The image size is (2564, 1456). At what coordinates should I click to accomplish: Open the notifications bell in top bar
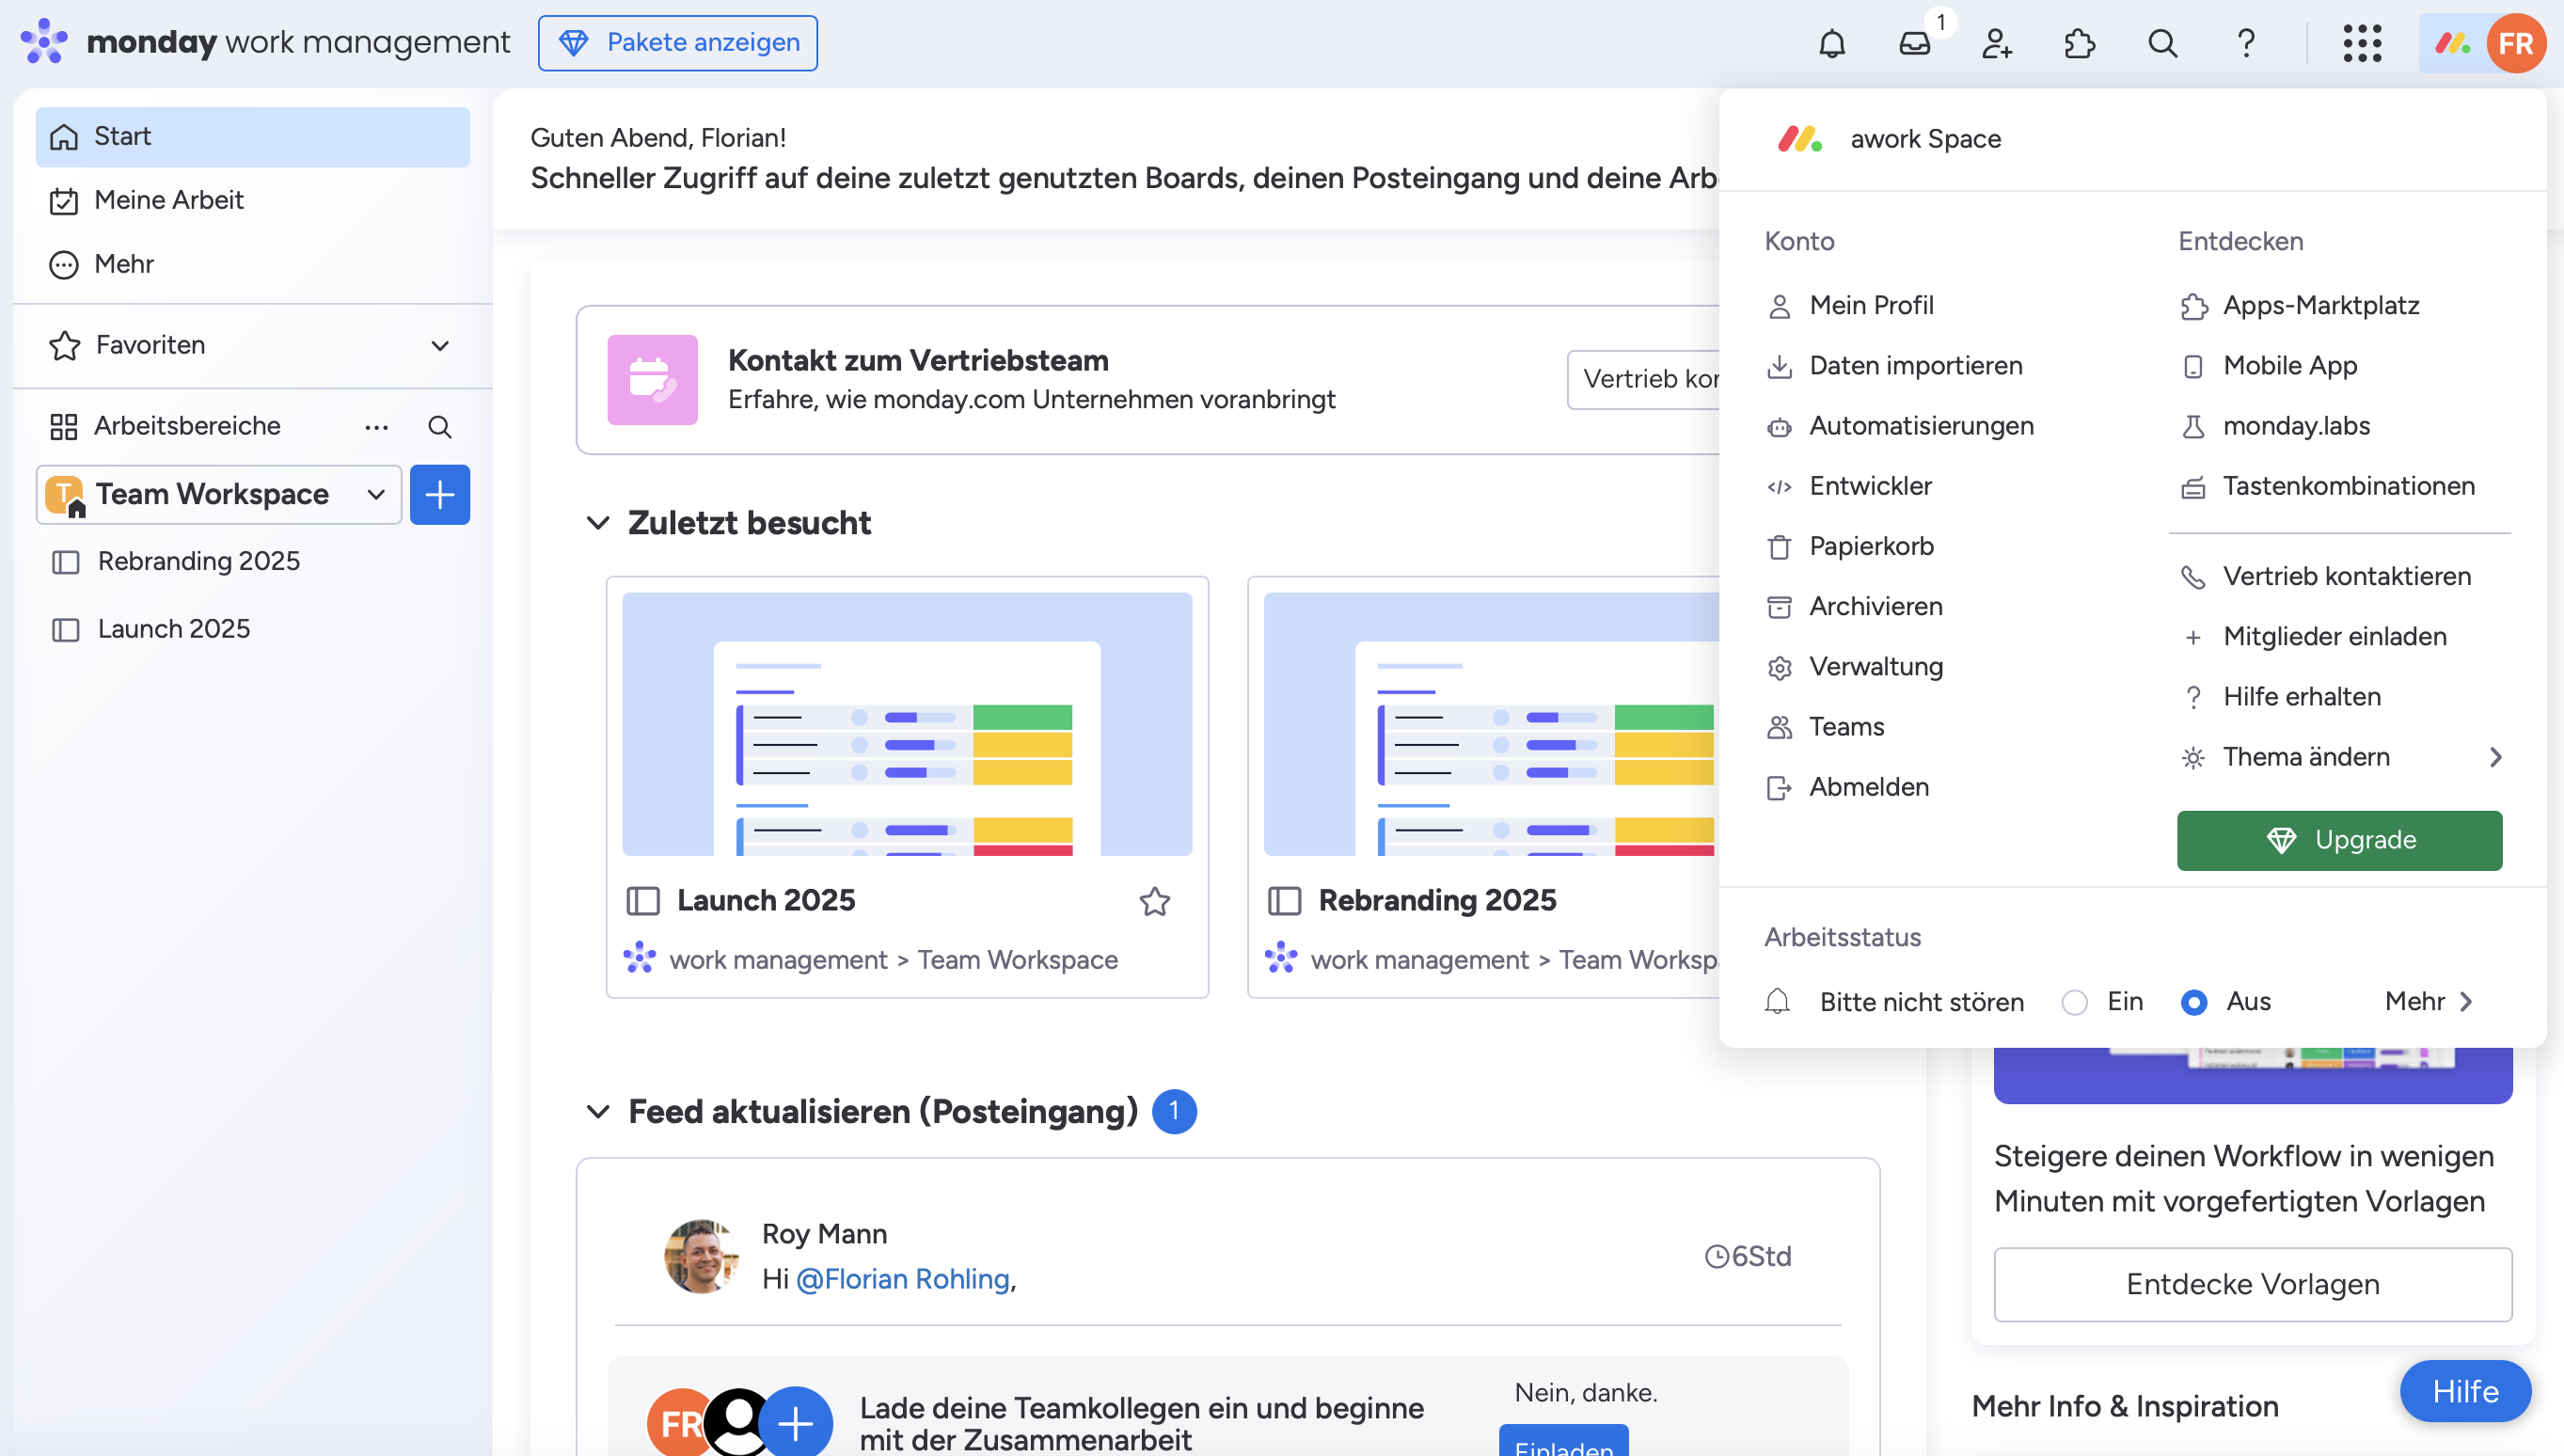click(1832, 43)
